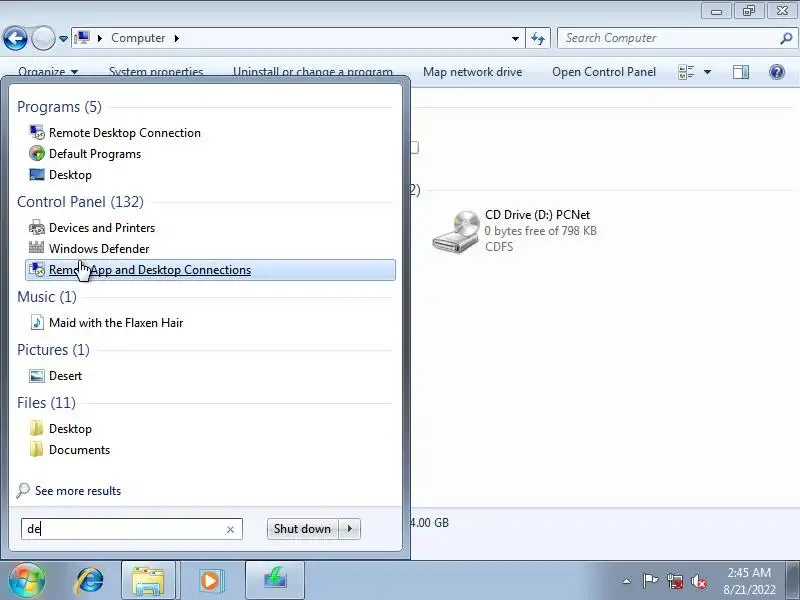Open the computer icon dropdown in address bar

tap(82, 38)
